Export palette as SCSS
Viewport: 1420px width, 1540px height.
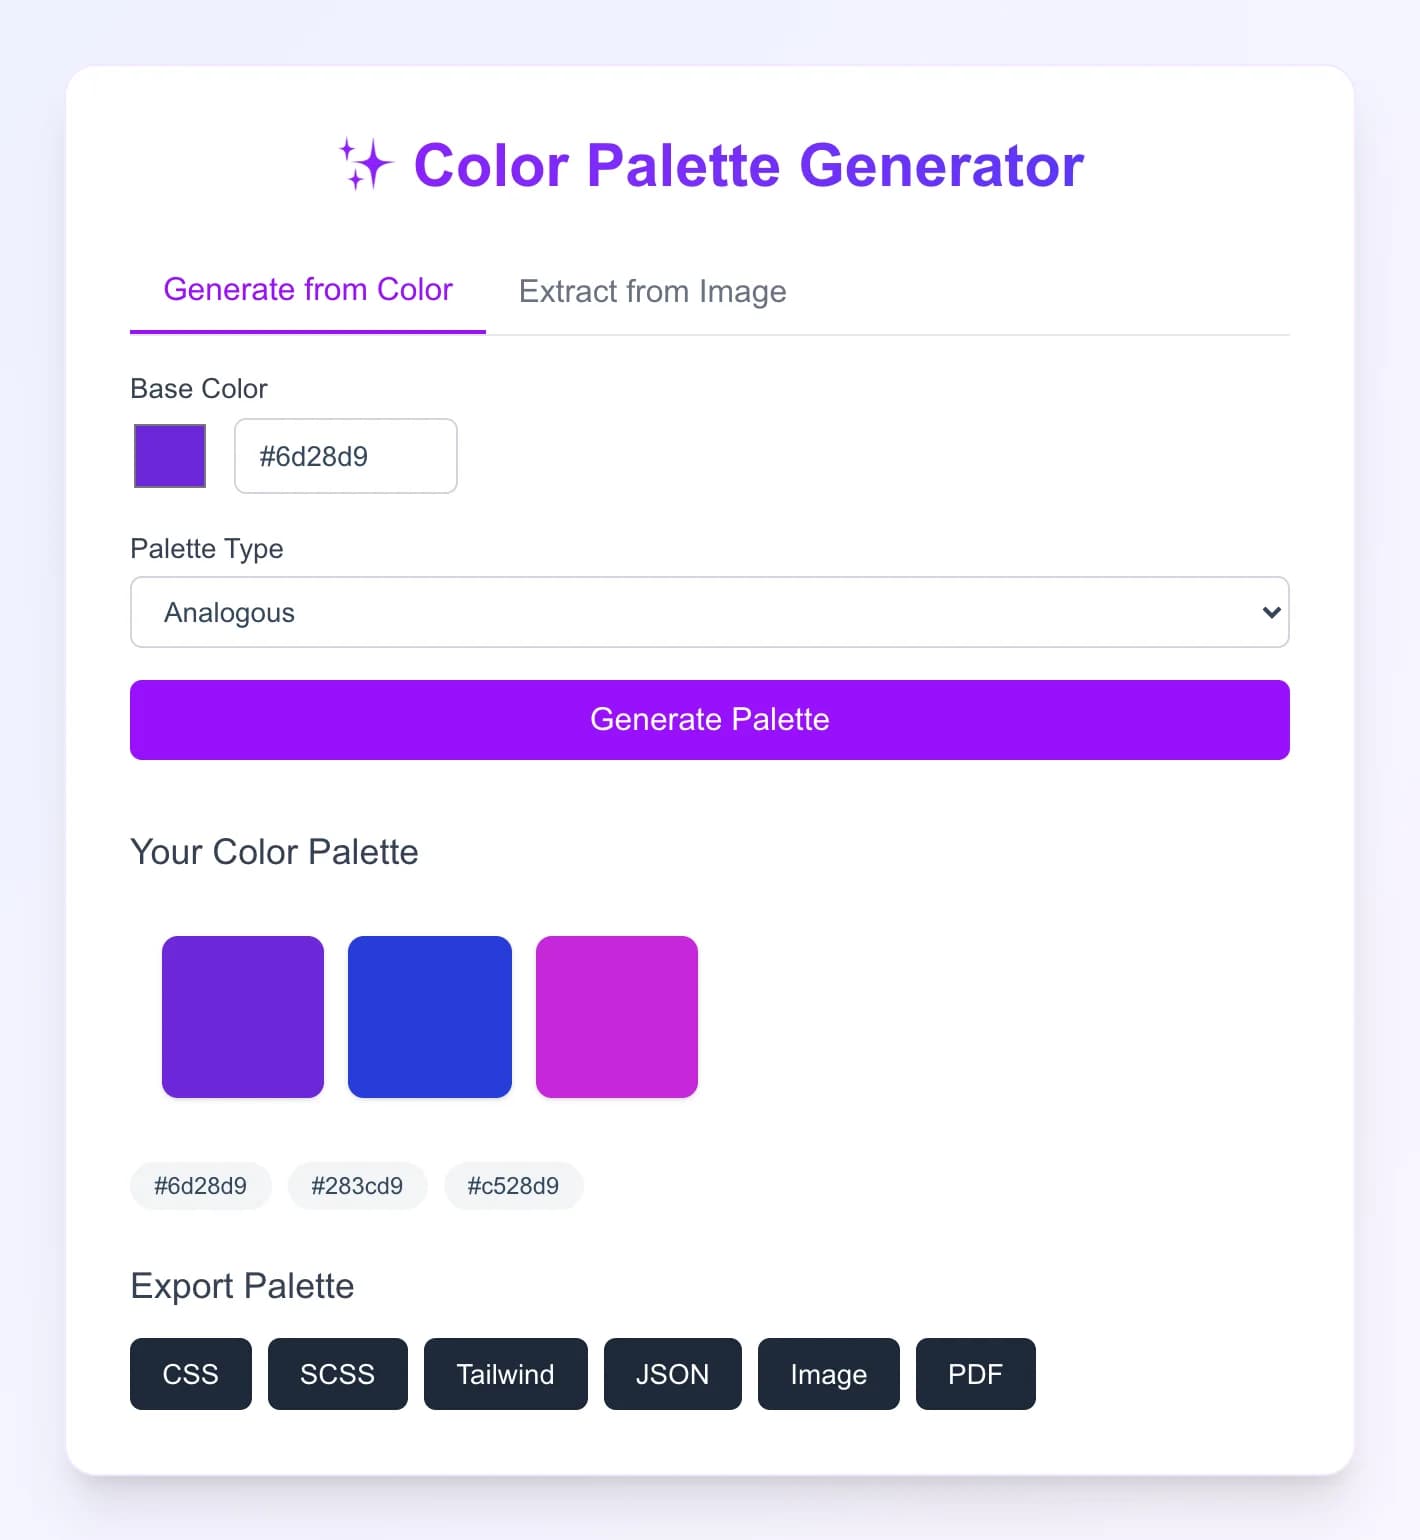pos(338,1374)
